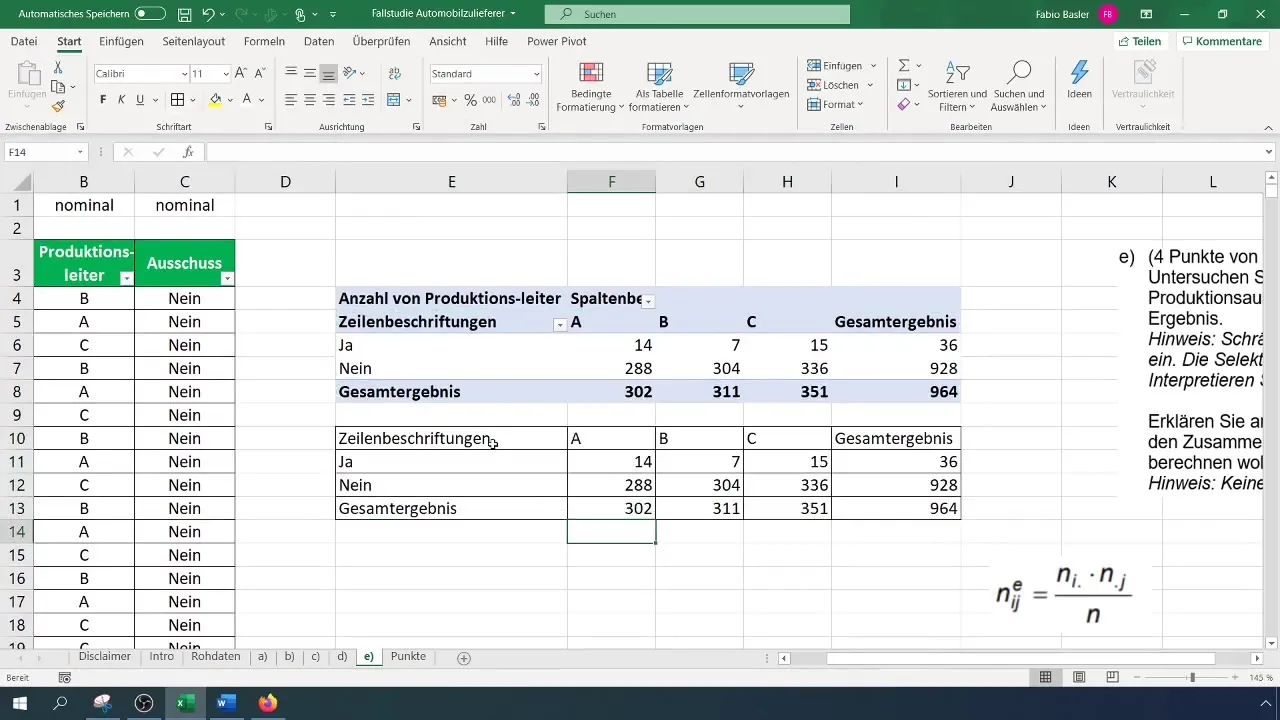This screenshot has width=1280, height=720.
Task: Align text left in cell
Action: (x=291, y=100)
